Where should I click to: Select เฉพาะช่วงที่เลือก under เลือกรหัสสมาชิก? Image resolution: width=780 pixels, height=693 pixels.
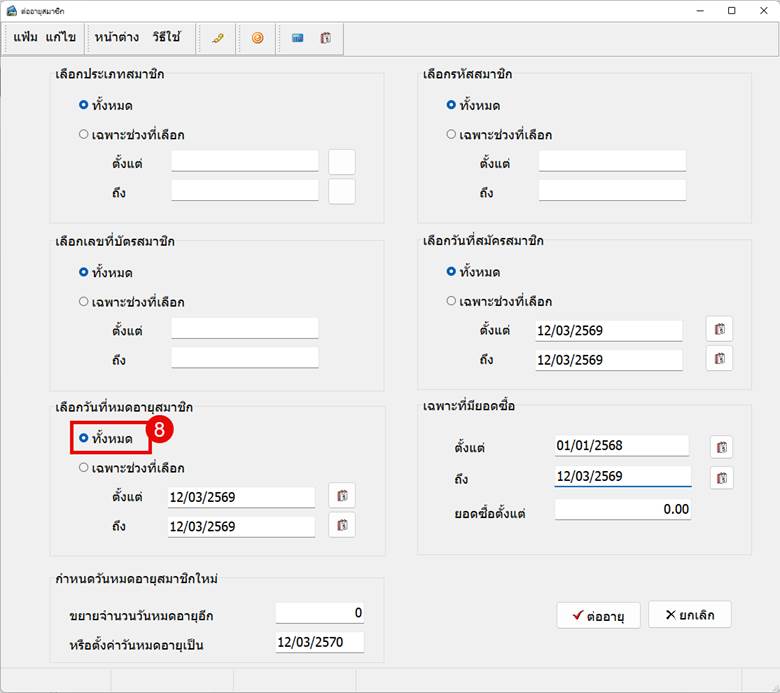click(499, 135)
